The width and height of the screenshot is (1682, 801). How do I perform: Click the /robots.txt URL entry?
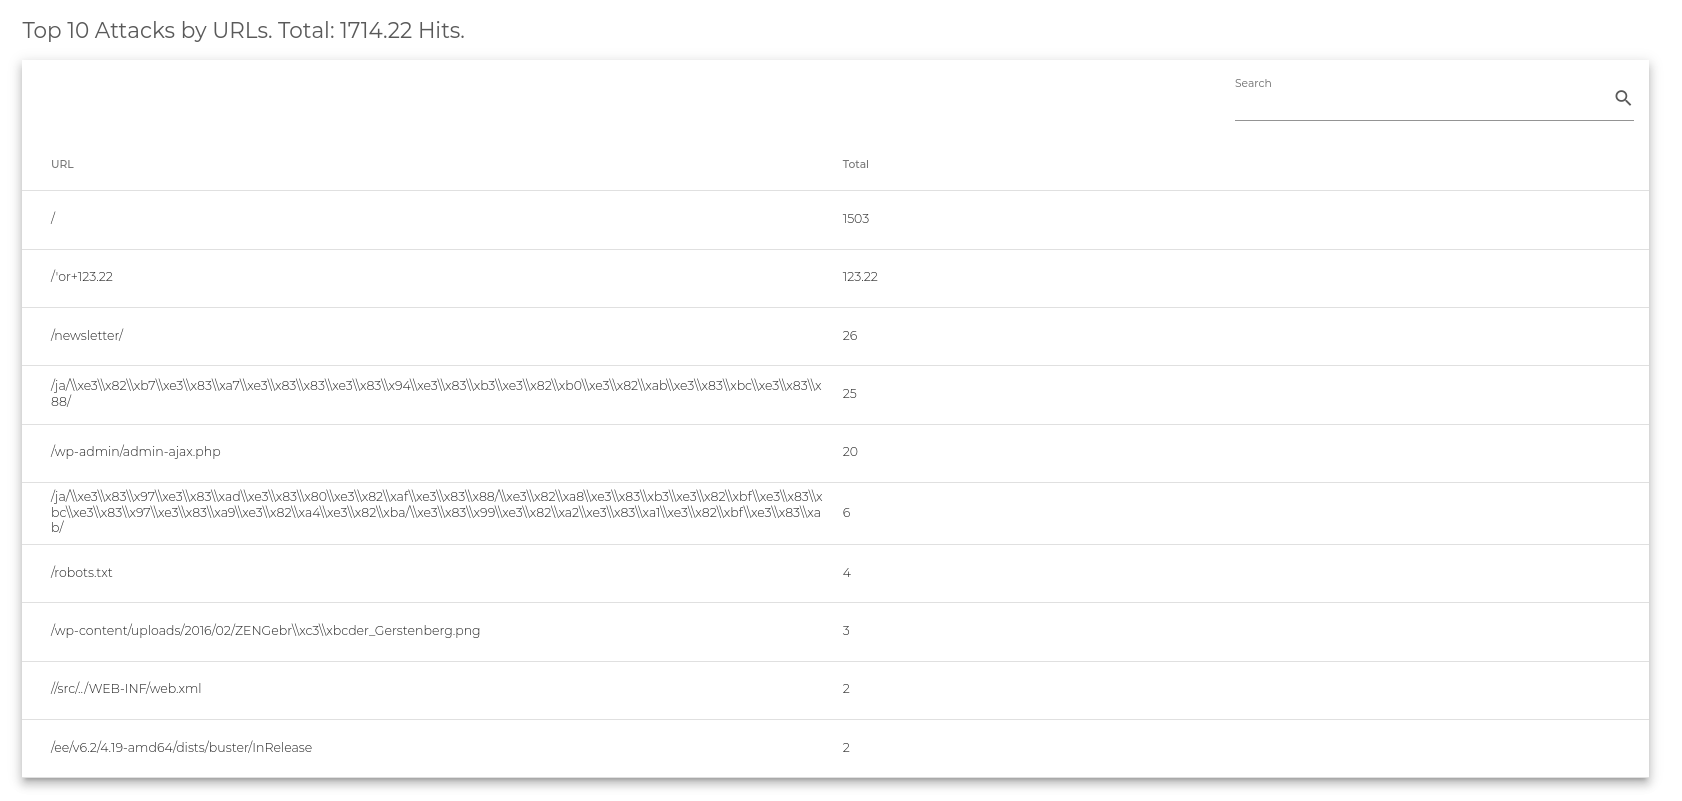coord(82,573)
